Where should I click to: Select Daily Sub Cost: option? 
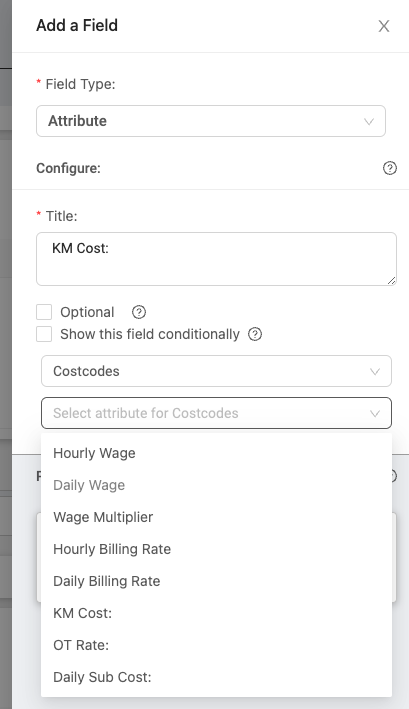[216, 677]
